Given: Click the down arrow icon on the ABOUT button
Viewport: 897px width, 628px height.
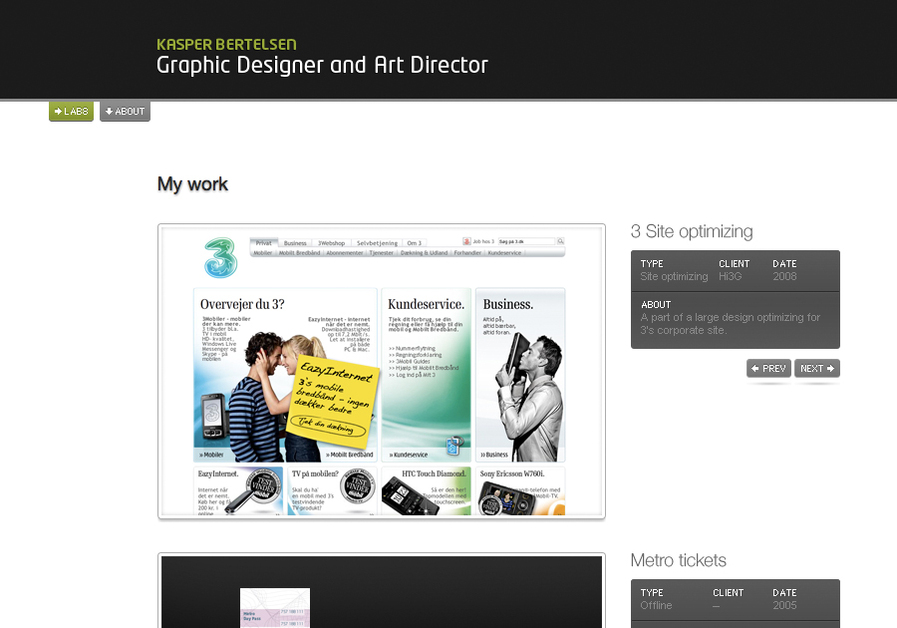Looking at the screenshot, I should [107, 111].
